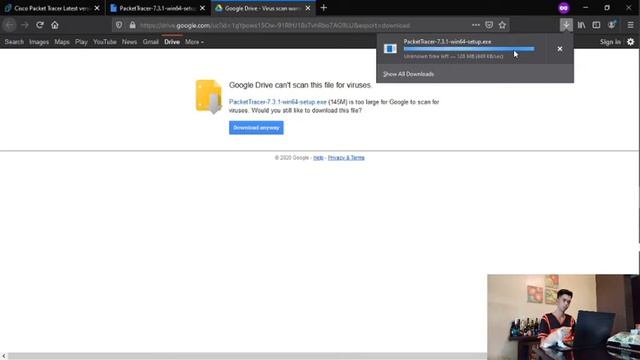Click the browser back arrow button

pyautogui.click(x=9, y=25)
